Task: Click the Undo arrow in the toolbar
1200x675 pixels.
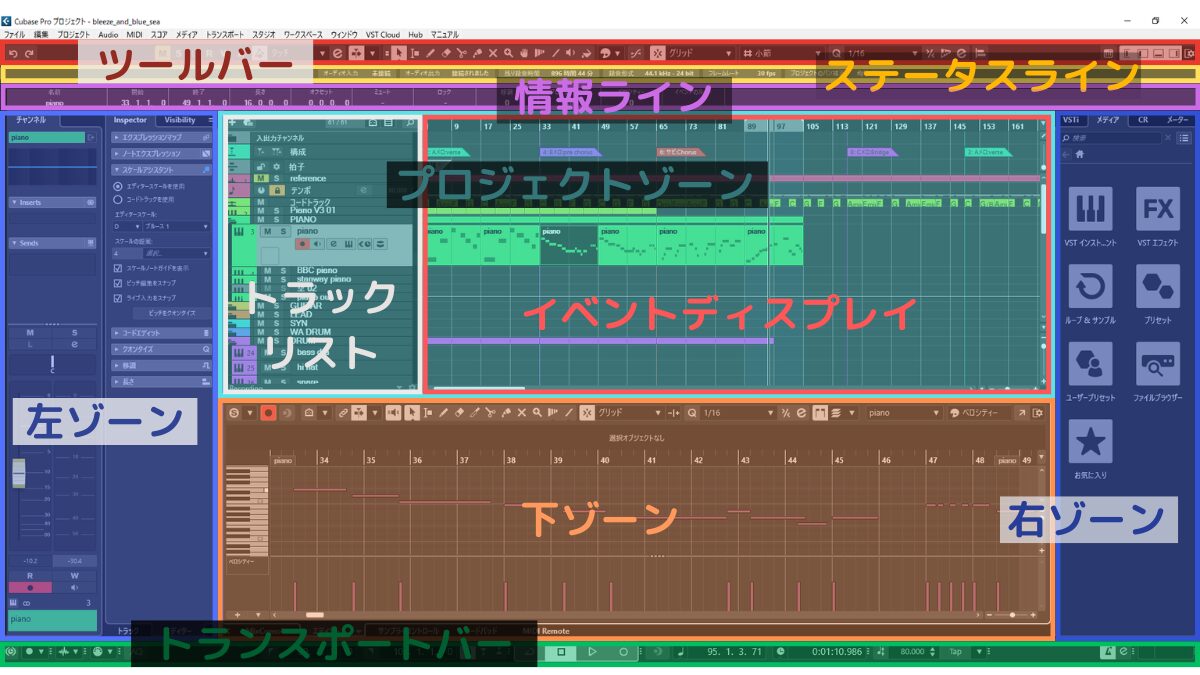Action: 11,52
